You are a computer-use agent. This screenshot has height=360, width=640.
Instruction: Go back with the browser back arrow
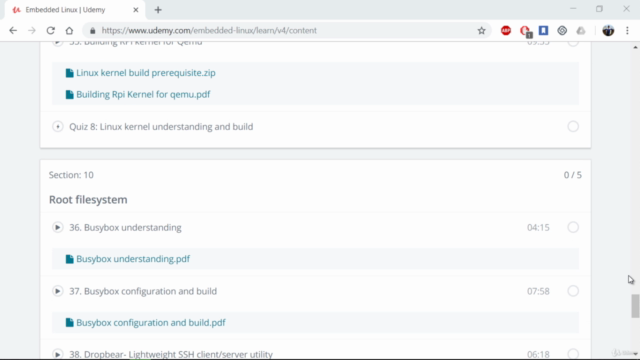pyautogui.click(x=13, y=31)
